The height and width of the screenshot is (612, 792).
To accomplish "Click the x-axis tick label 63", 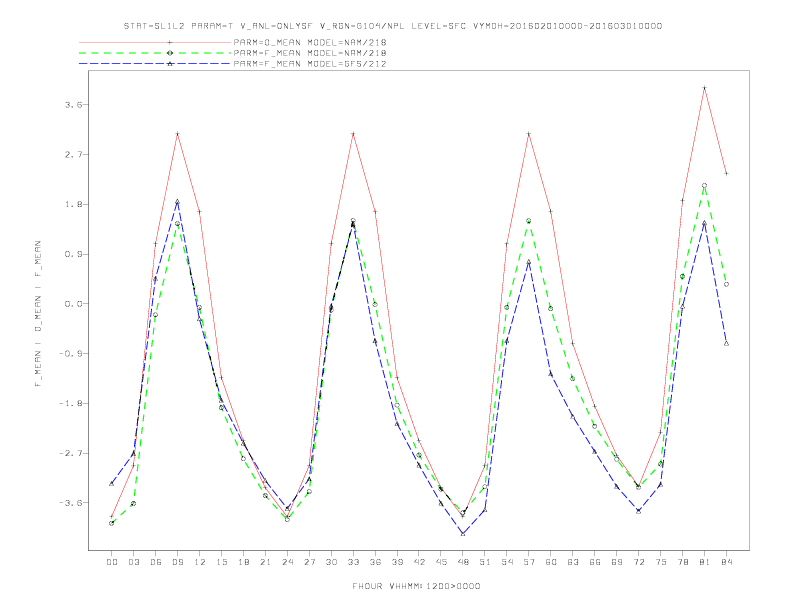I will click(x=573, y=562).
